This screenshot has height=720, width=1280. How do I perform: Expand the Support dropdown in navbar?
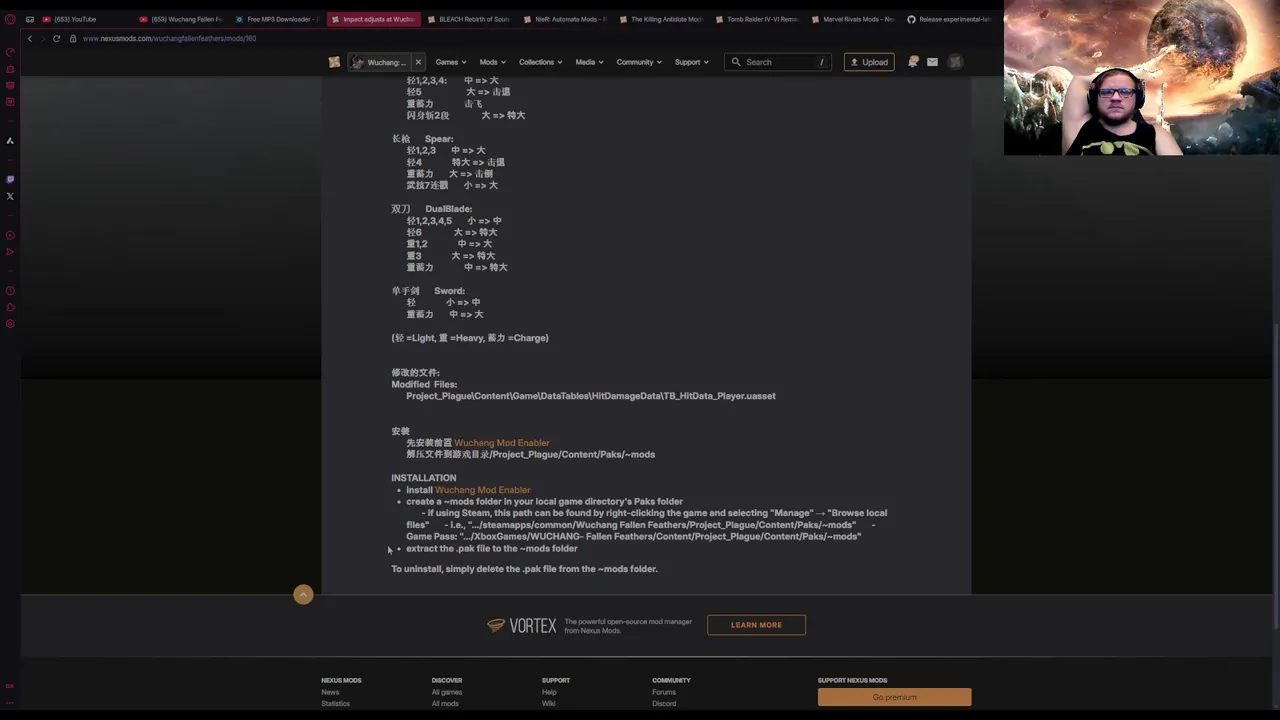pos(691,62)
